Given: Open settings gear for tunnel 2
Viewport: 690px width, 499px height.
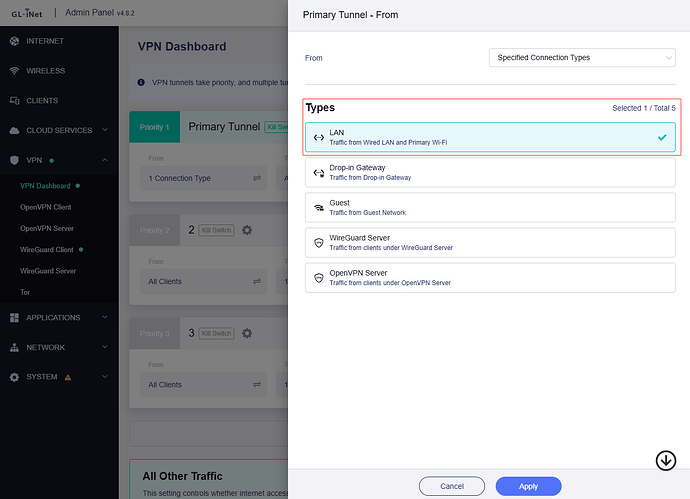Looking at the screenshot, I should coord(247,230).
